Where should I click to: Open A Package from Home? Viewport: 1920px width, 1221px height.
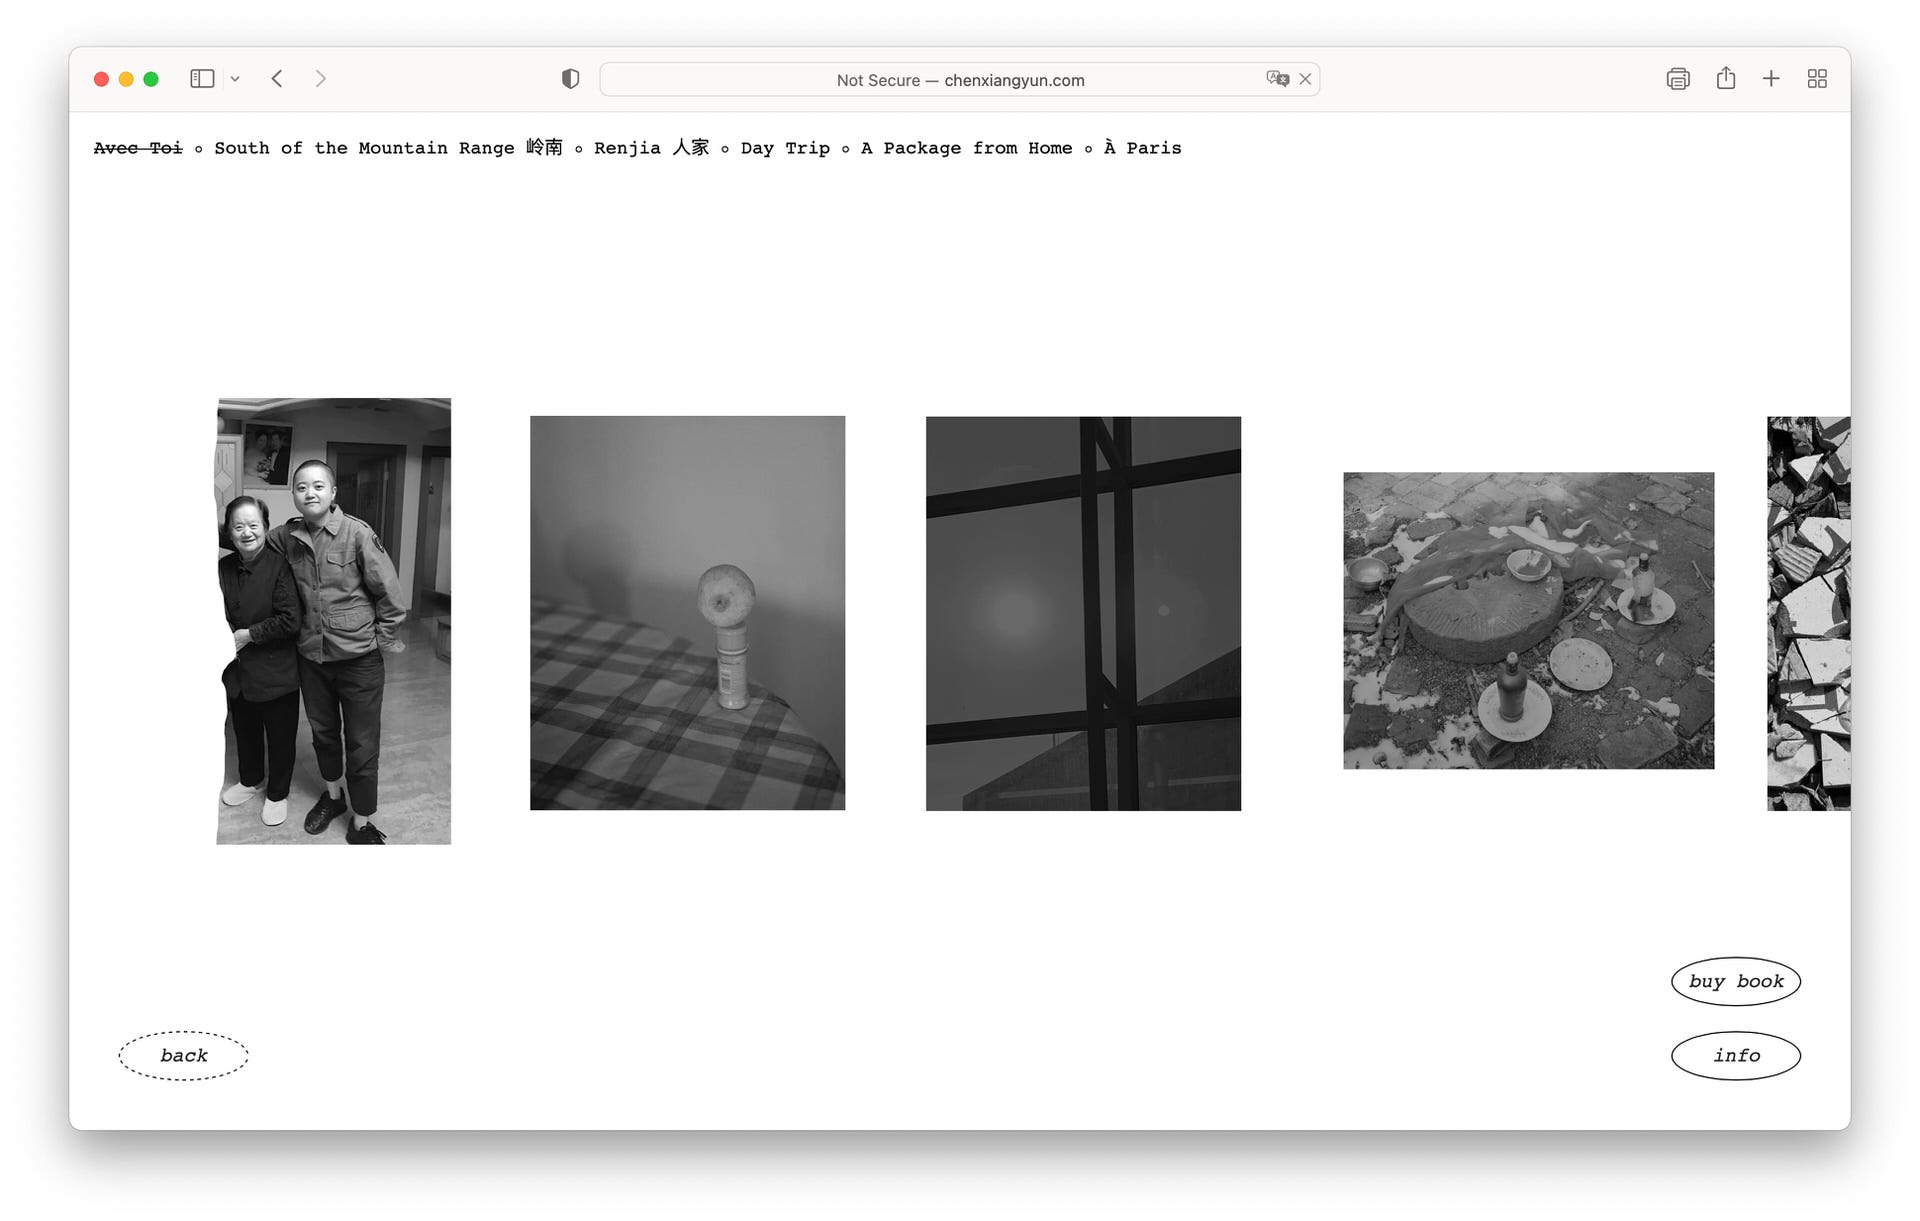point(966,148)
